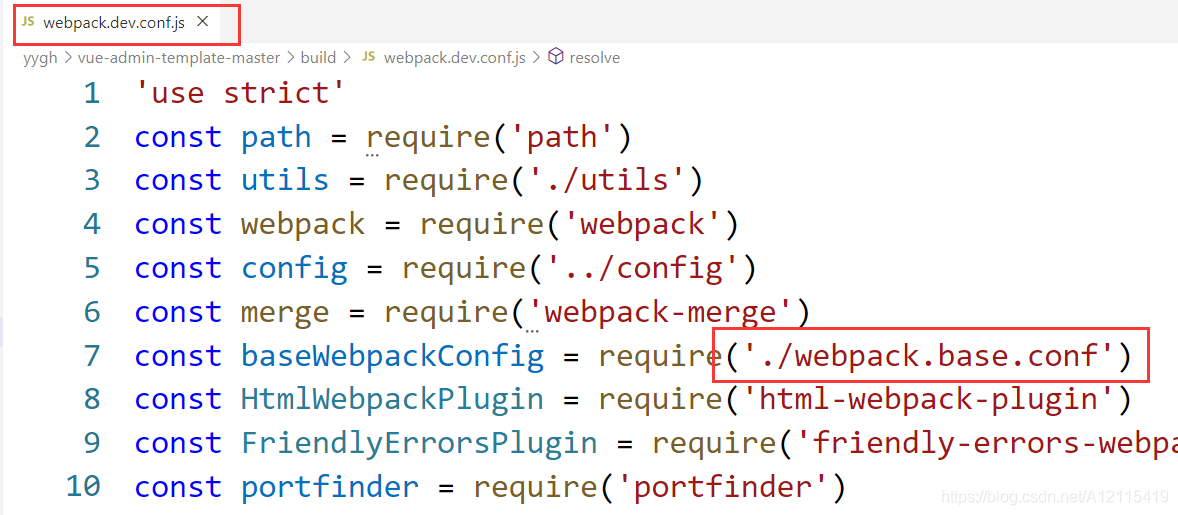The width and height of the screenshot is (1178, 515).
Task: Open the yygh breadcrumb folder
Action: [x=40, y=58]
